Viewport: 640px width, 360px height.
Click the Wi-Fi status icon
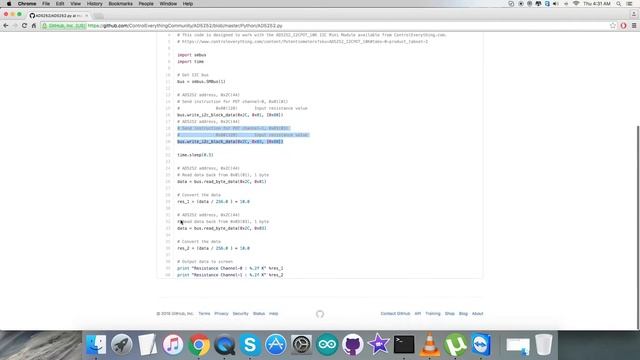tap(576, 4)
